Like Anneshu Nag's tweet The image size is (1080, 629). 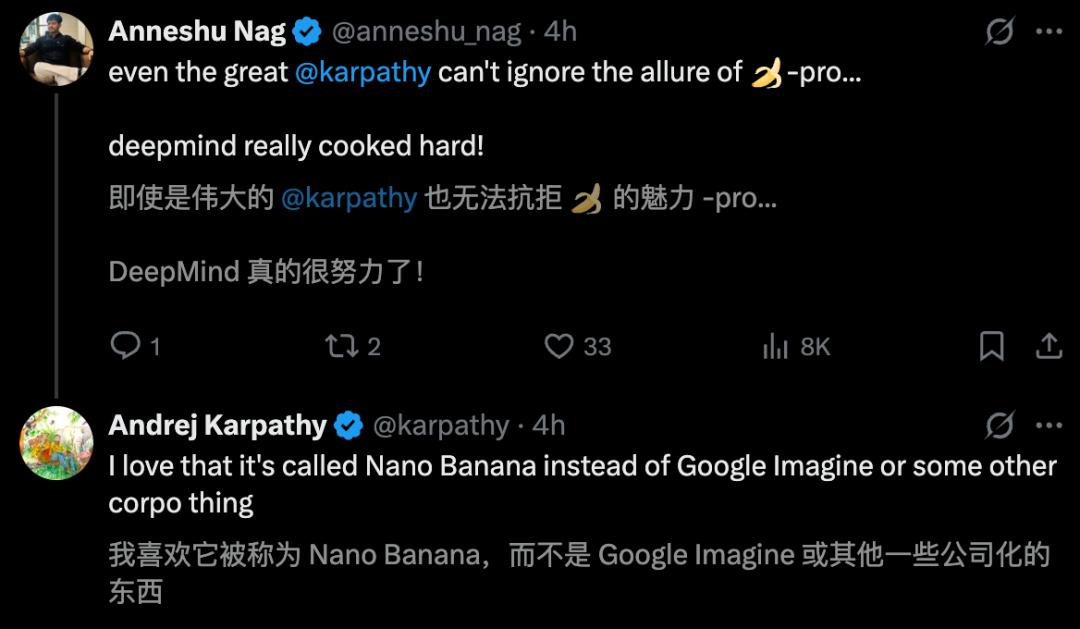[559, 346]
